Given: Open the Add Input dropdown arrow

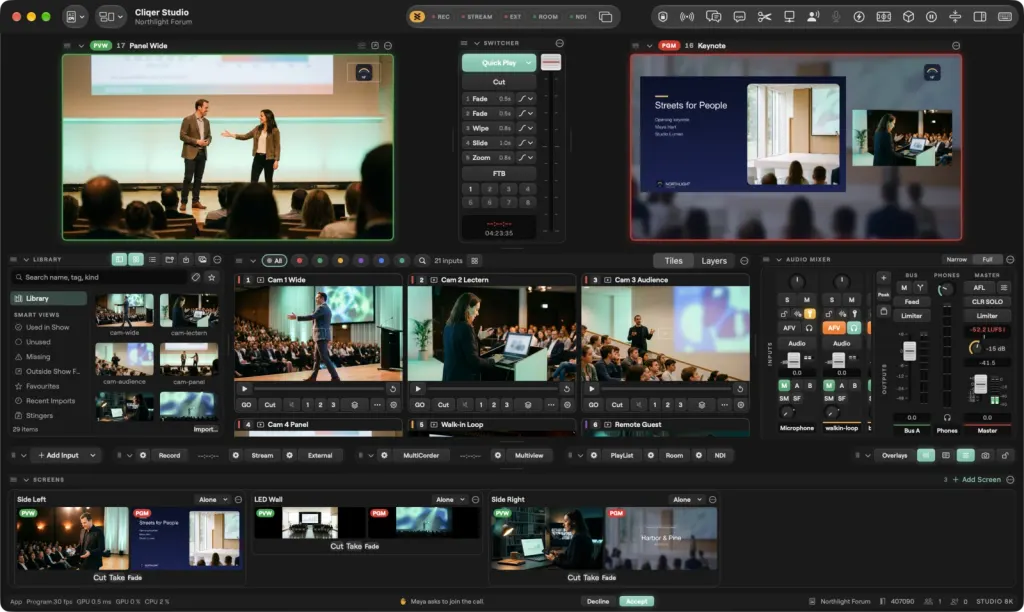Looking at the screenshot, I should (93, 455).
